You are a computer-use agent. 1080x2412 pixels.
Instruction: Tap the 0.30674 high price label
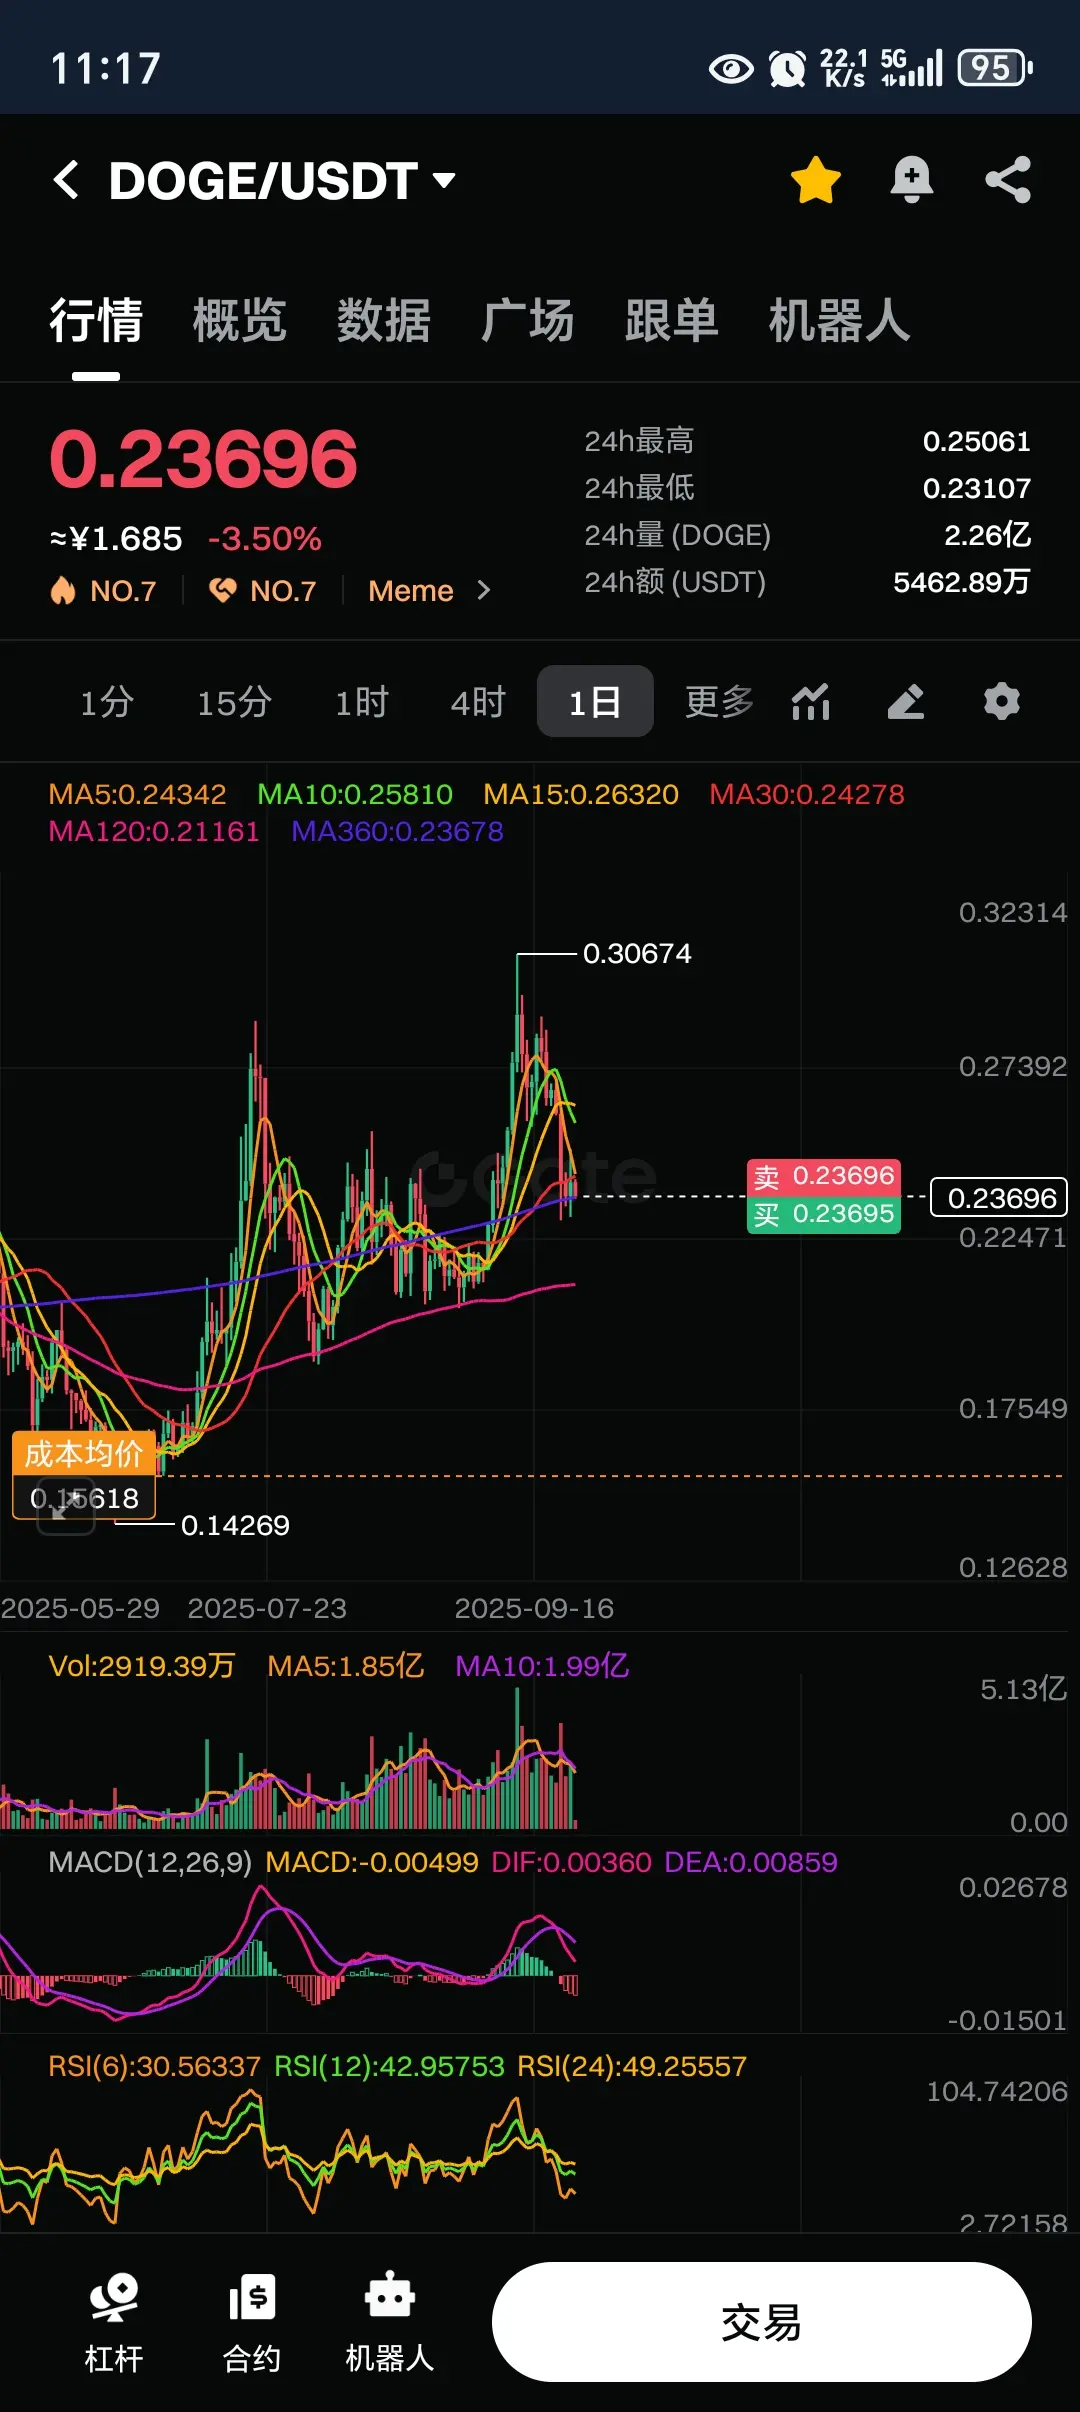point(637,954)
